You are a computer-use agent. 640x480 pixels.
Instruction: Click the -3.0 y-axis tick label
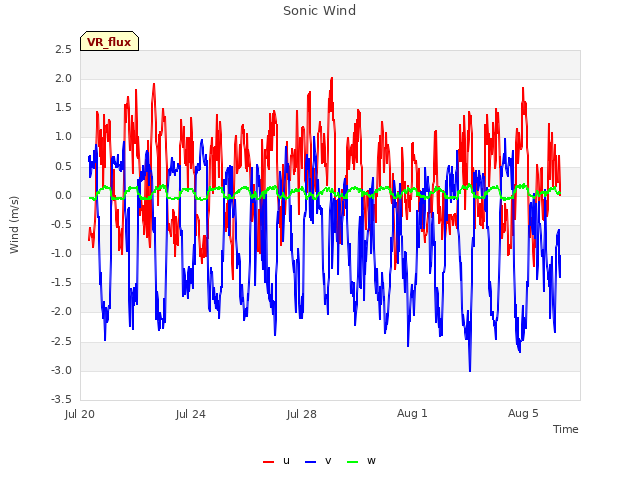(x=62, y=371)
